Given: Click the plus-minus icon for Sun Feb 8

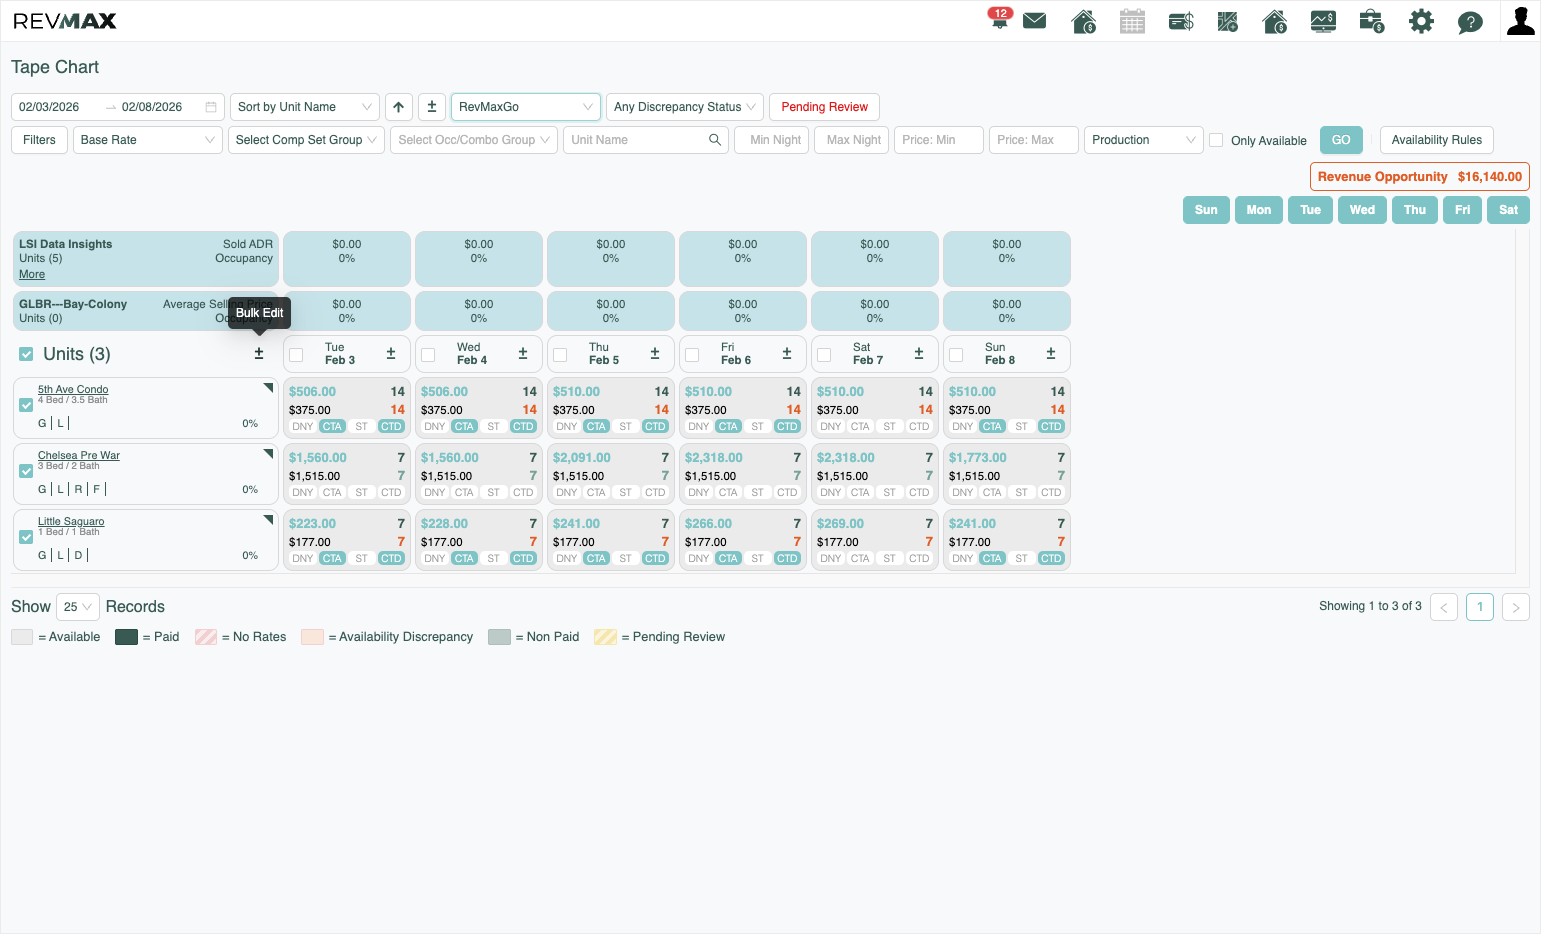Looking at the screenshot, I should pyautogui.click(x=1051, y=354).
